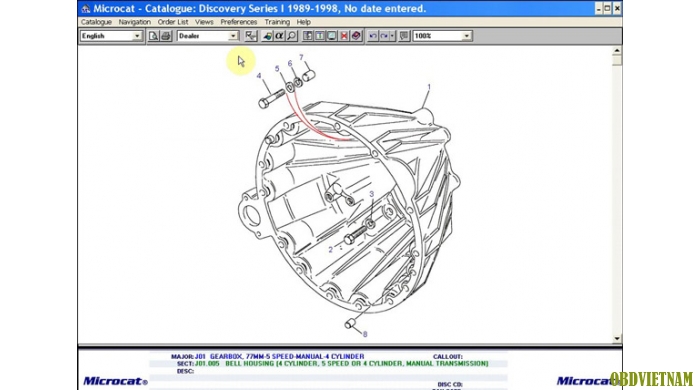Click the red X toolbar icon
Screen dimensions: 700x390
pos(344,36)
